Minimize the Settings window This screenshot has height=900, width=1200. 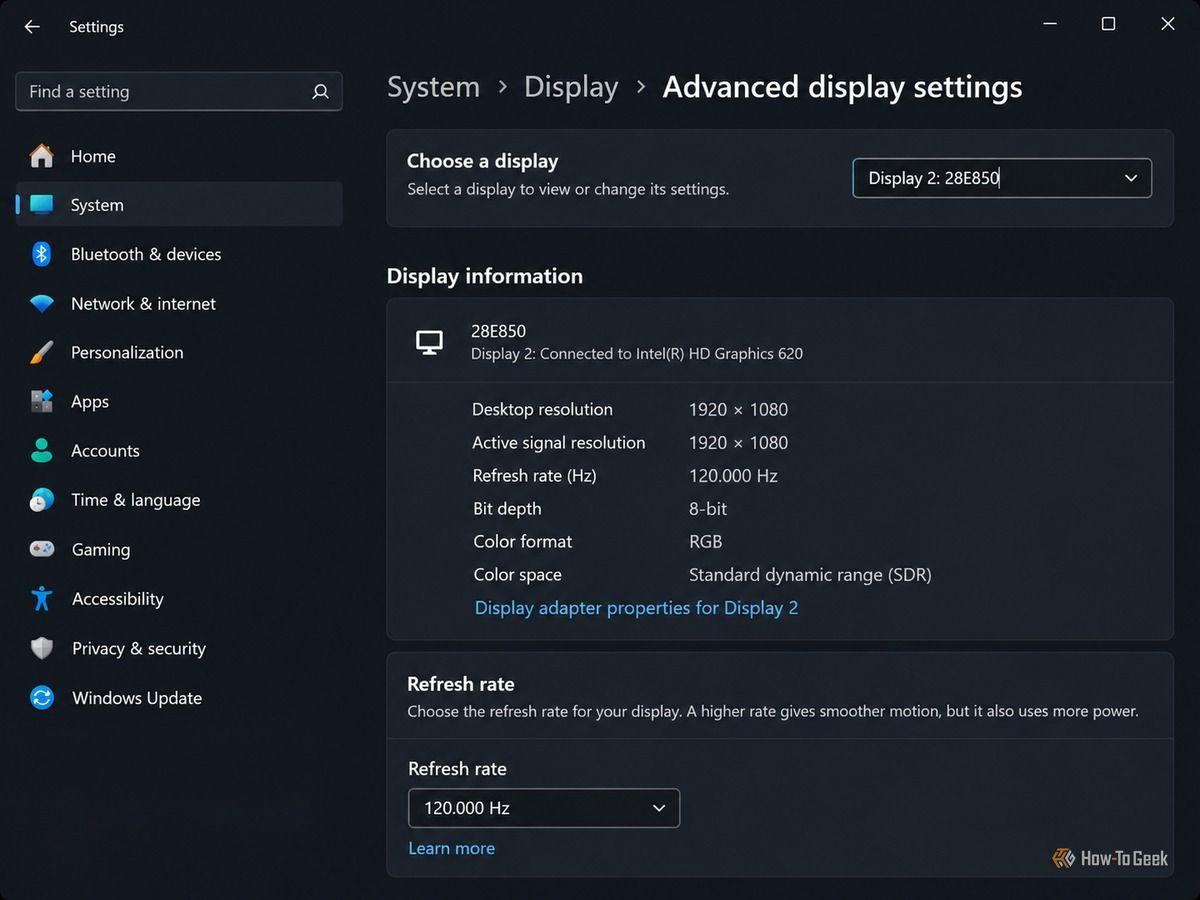(1049, 24)
